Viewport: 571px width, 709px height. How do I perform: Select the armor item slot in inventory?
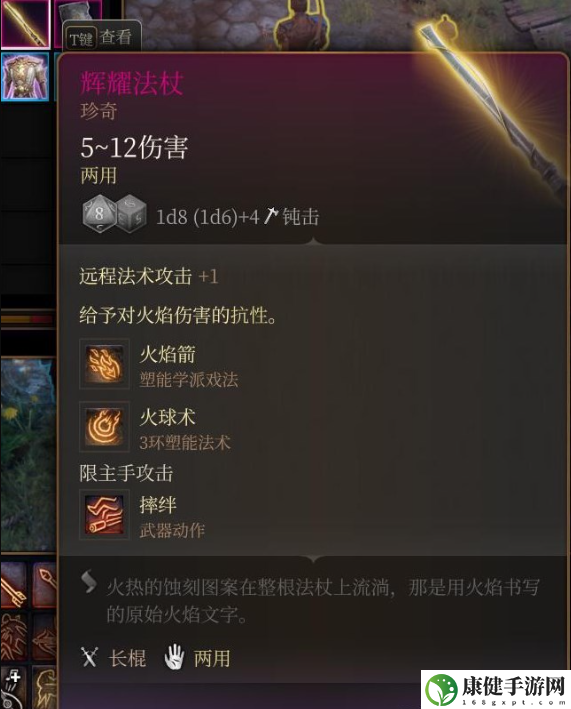click(25, 76)
